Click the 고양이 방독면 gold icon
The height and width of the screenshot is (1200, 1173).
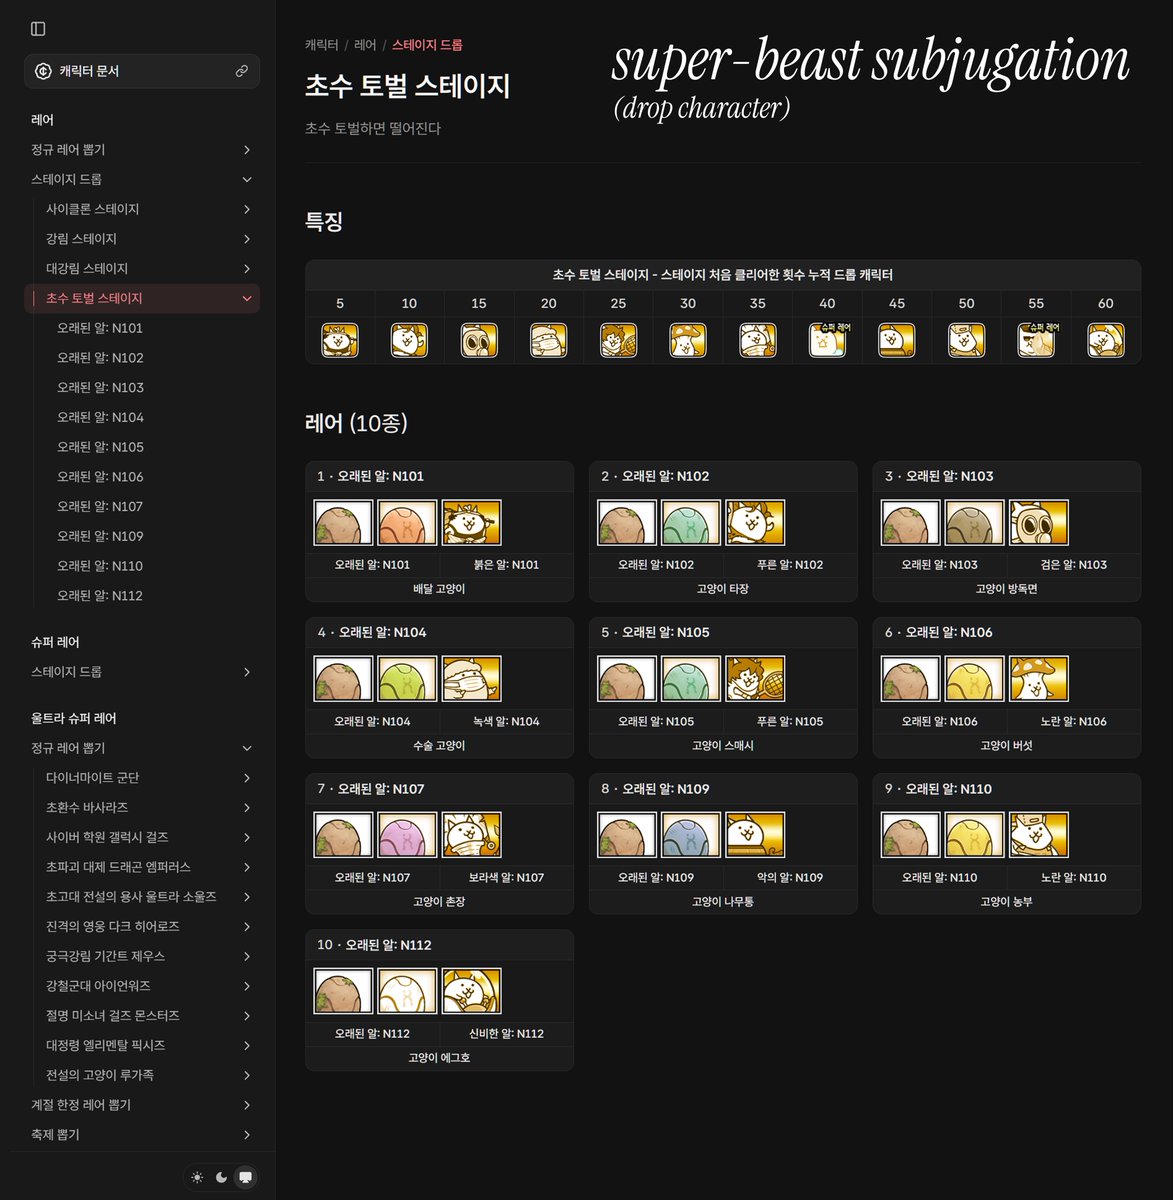click(1039, 522)
